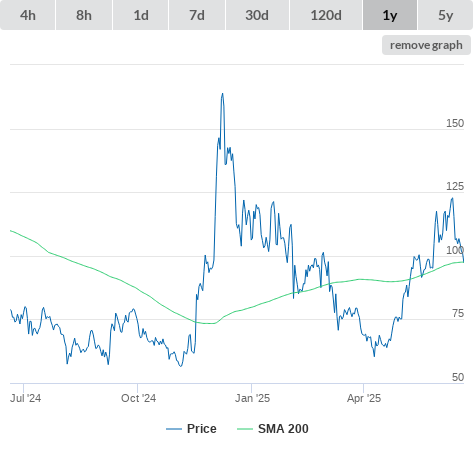The width and height of the screenshot is (474, 455).
Task: Click the remove graph button
Action: point(426,45)
